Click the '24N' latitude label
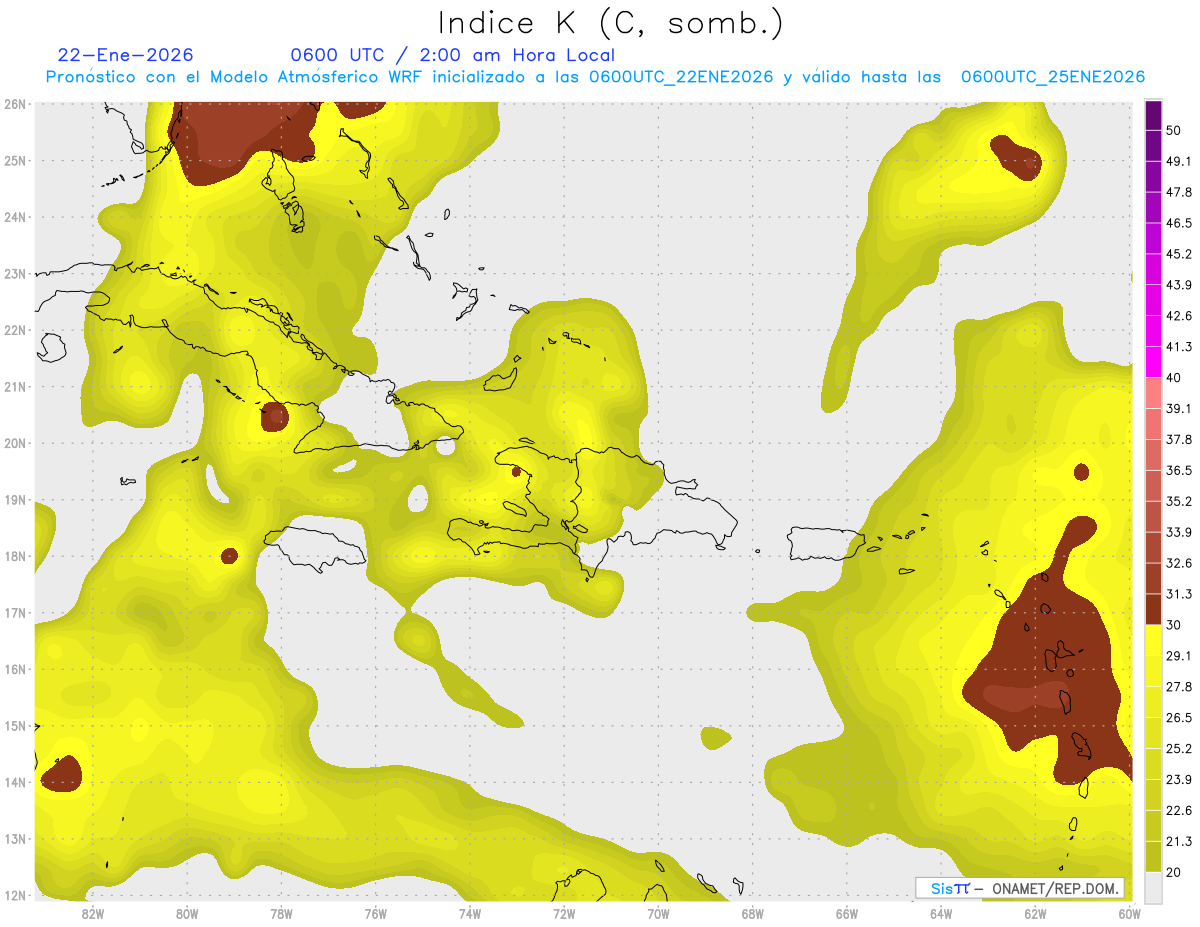Viewport: 1200px width, 927px height. pos(14,217)
